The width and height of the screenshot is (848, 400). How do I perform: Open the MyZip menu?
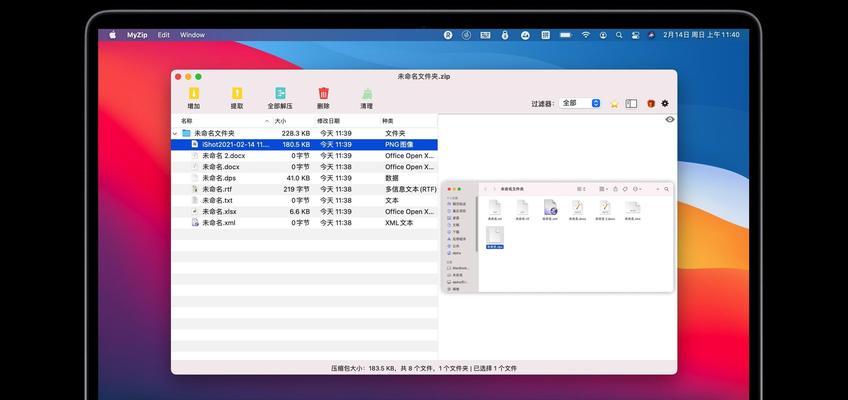[137, 35]
